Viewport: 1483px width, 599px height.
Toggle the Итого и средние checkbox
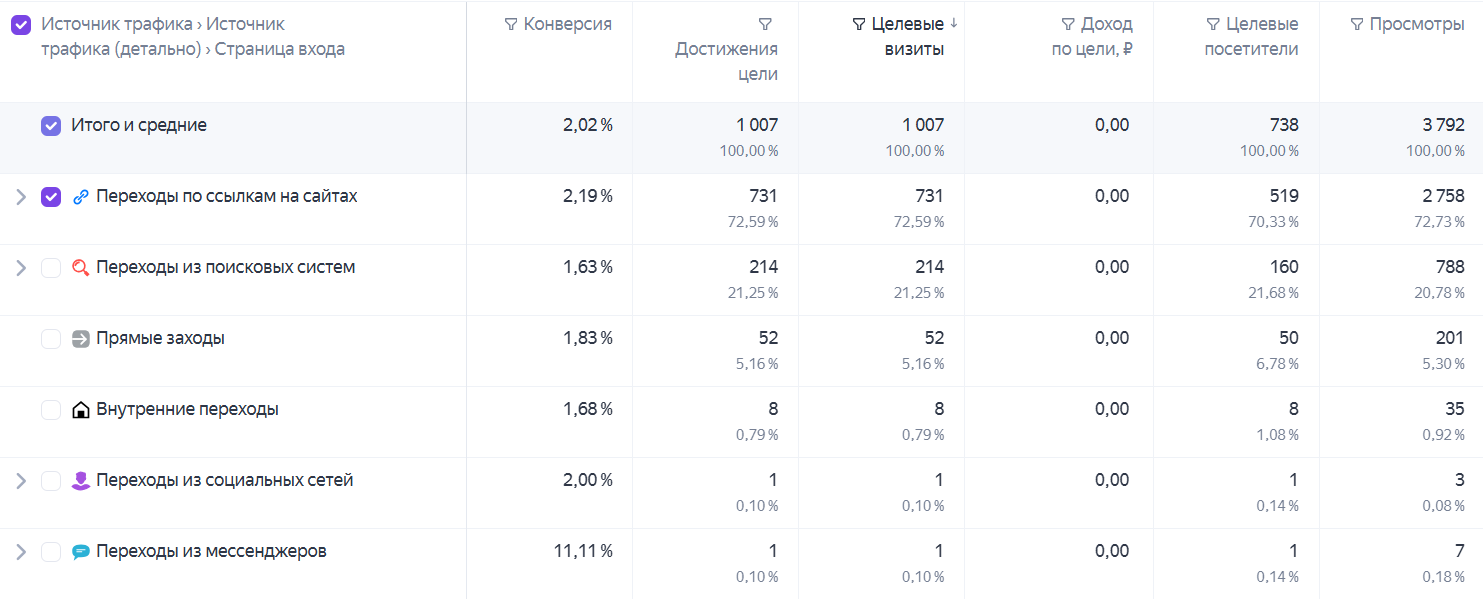coord(51,126)
